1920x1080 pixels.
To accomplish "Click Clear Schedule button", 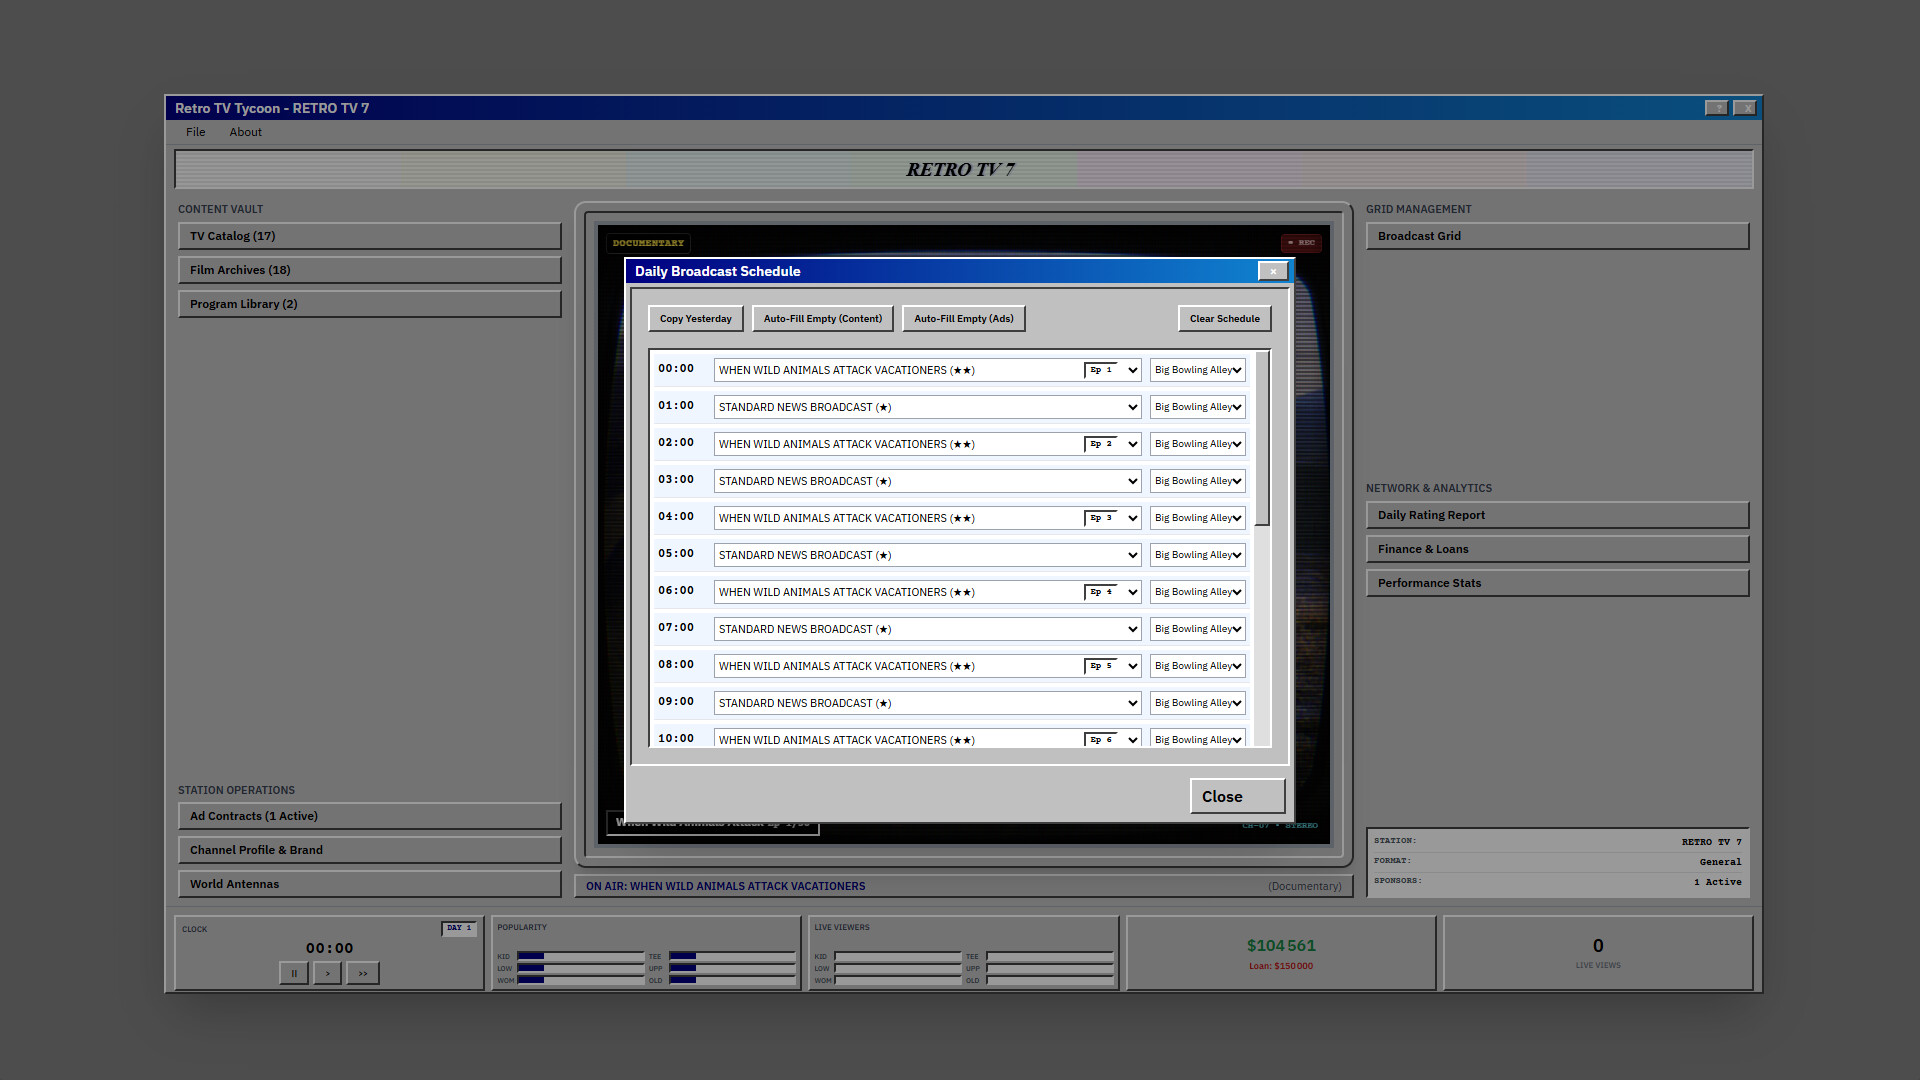I will [1225, 319].
